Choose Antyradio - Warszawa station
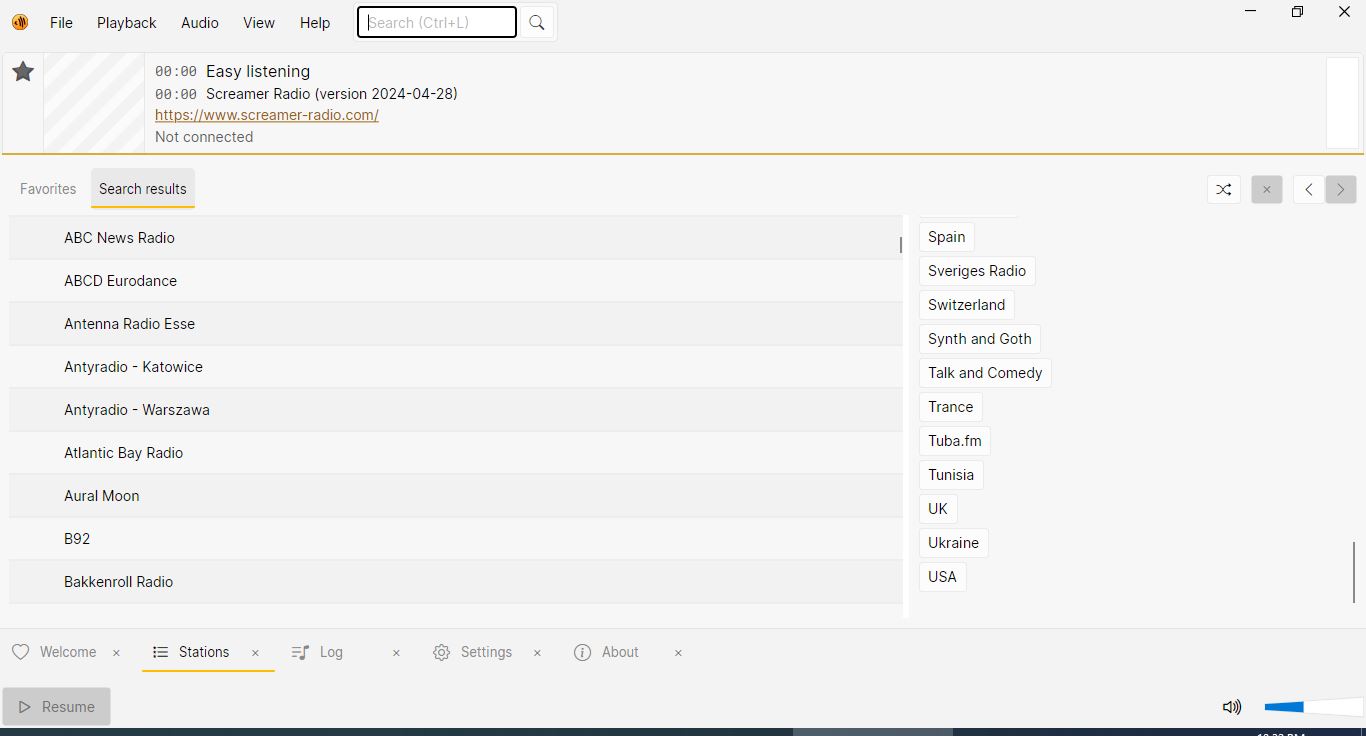 (456, 410)
